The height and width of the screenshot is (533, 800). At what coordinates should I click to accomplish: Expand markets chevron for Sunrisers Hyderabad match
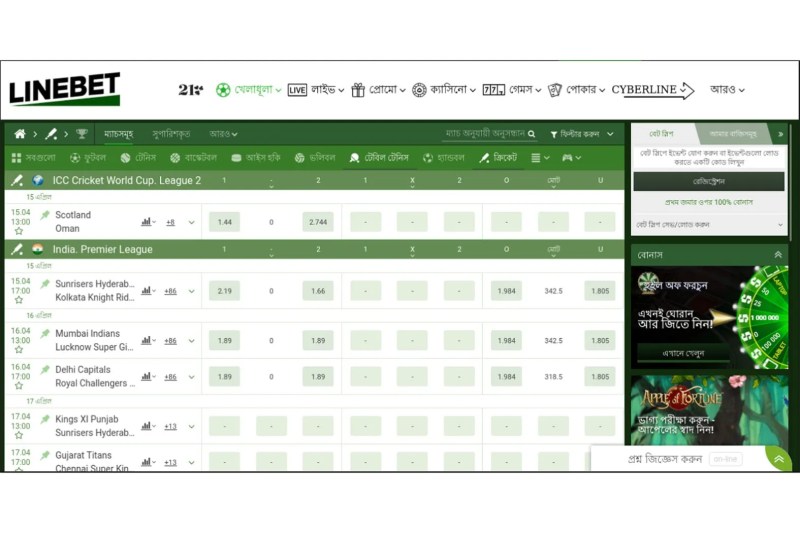coord(191,291)
